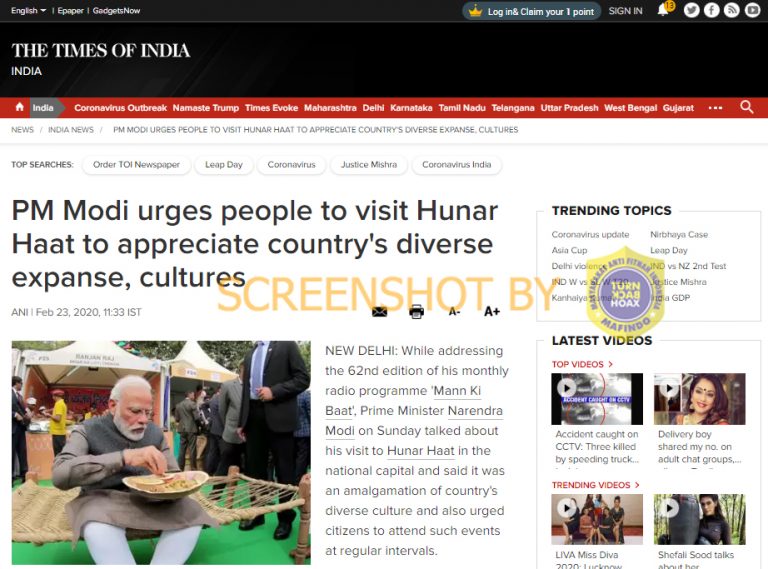Open the Modi eating article photo
The height and width of the screenshot is (569, 768).
[x=161, y=452]
